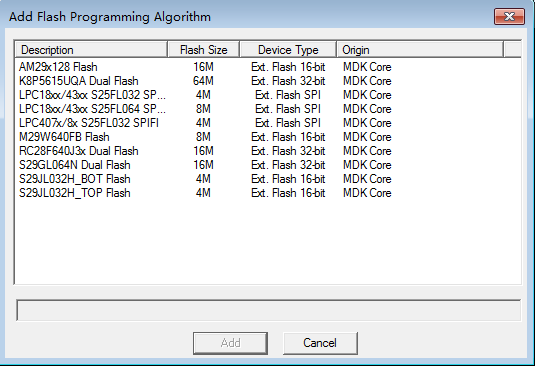Click Ext. Flash SPI in LPC407x/8x row
Image resolution: width=535 pixels, height=366 pixels.
click(288, 123)
